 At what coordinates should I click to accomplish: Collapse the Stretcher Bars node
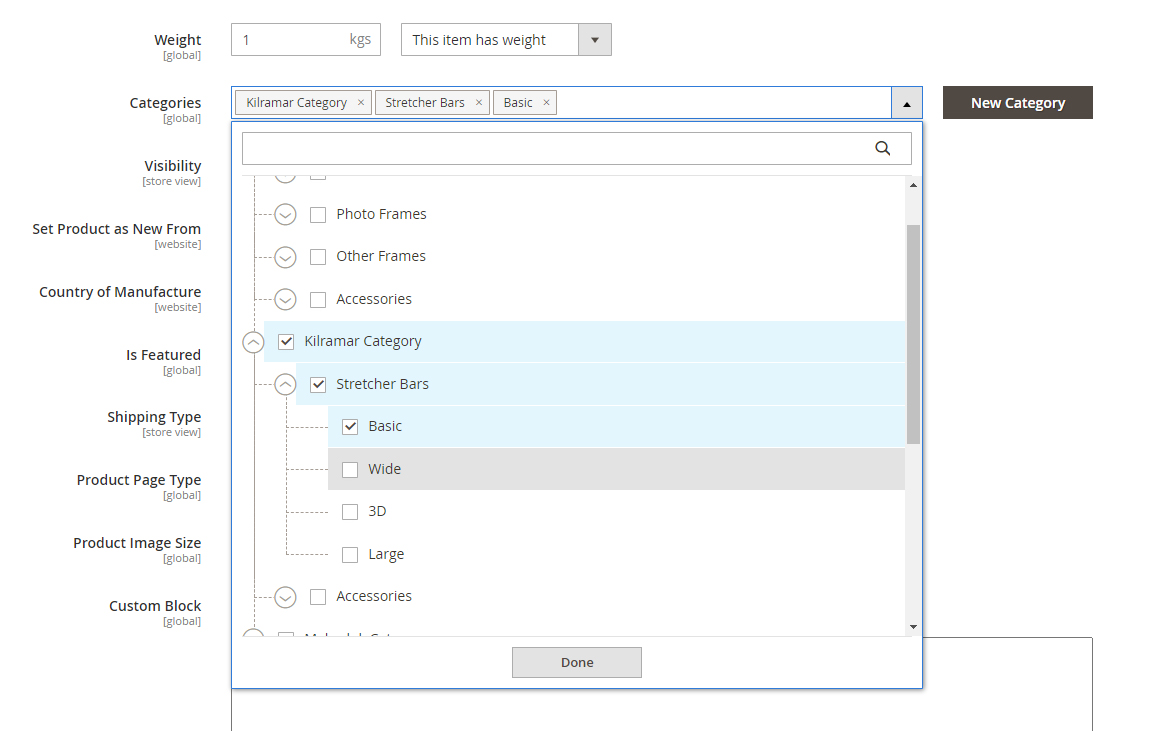(286, 385)
